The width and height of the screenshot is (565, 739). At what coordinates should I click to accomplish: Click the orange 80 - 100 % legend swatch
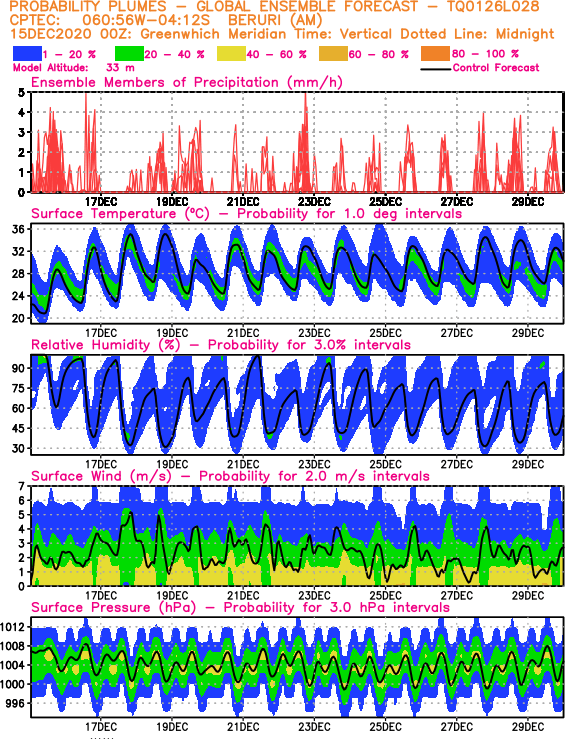point(435,54)
